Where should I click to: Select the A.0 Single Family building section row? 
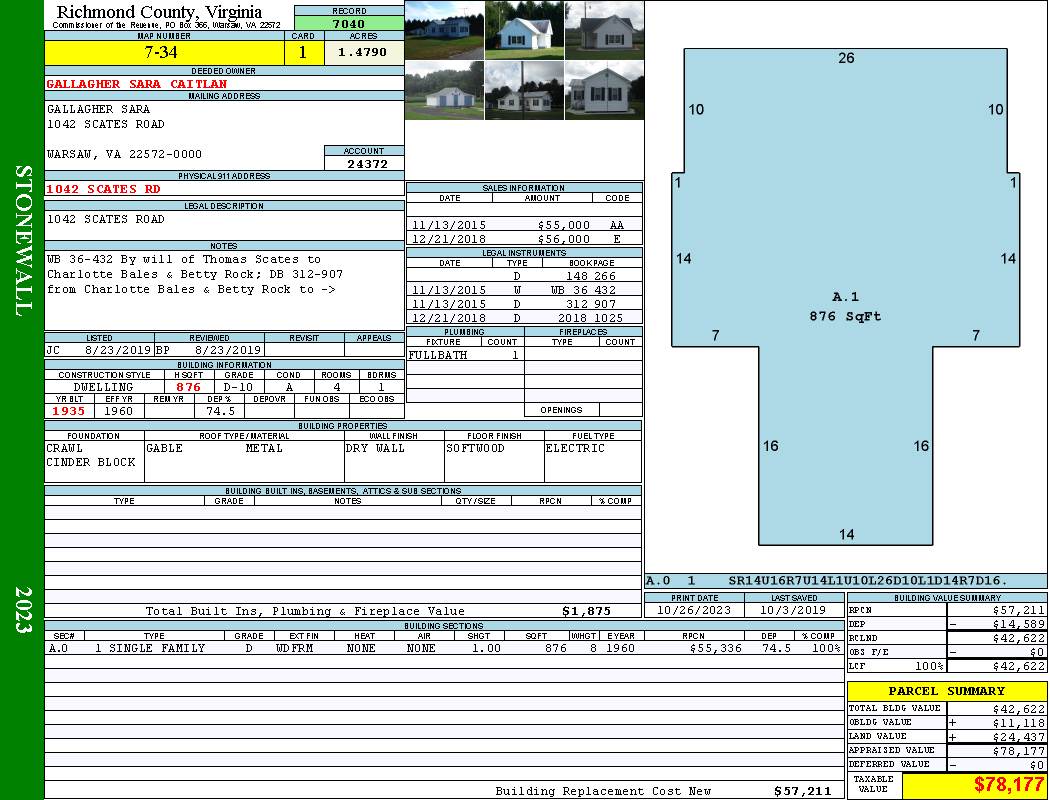click(443, 649)
